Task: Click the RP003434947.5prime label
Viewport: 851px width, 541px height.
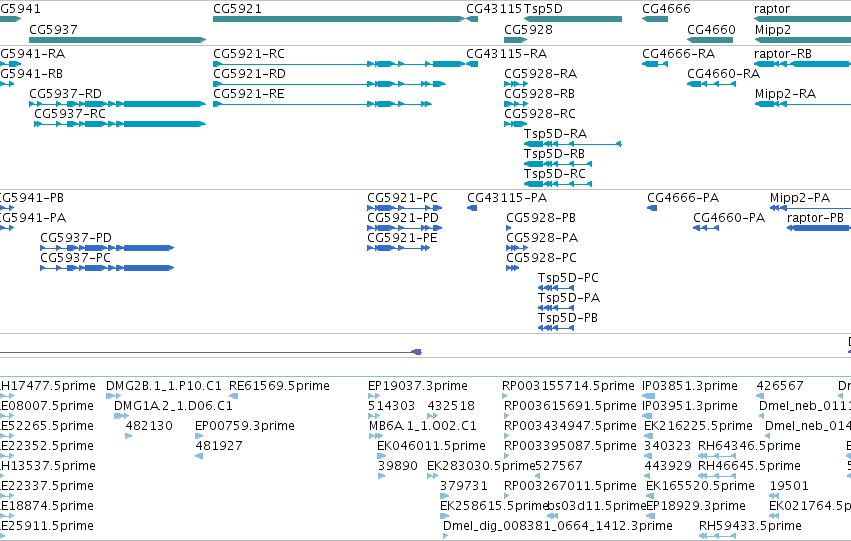Action: [570, 425]
